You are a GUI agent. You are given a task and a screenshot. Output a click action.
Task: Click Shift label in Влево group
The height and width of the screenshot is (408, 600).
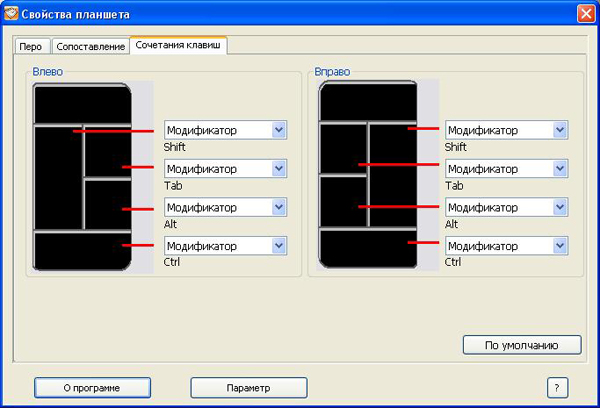[174, 147]
